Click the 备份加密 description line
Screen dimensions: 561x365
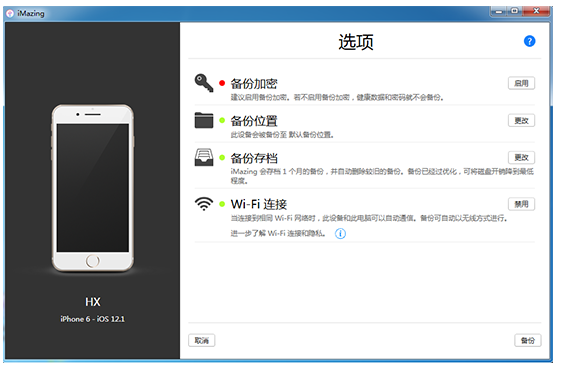(337, 97)
